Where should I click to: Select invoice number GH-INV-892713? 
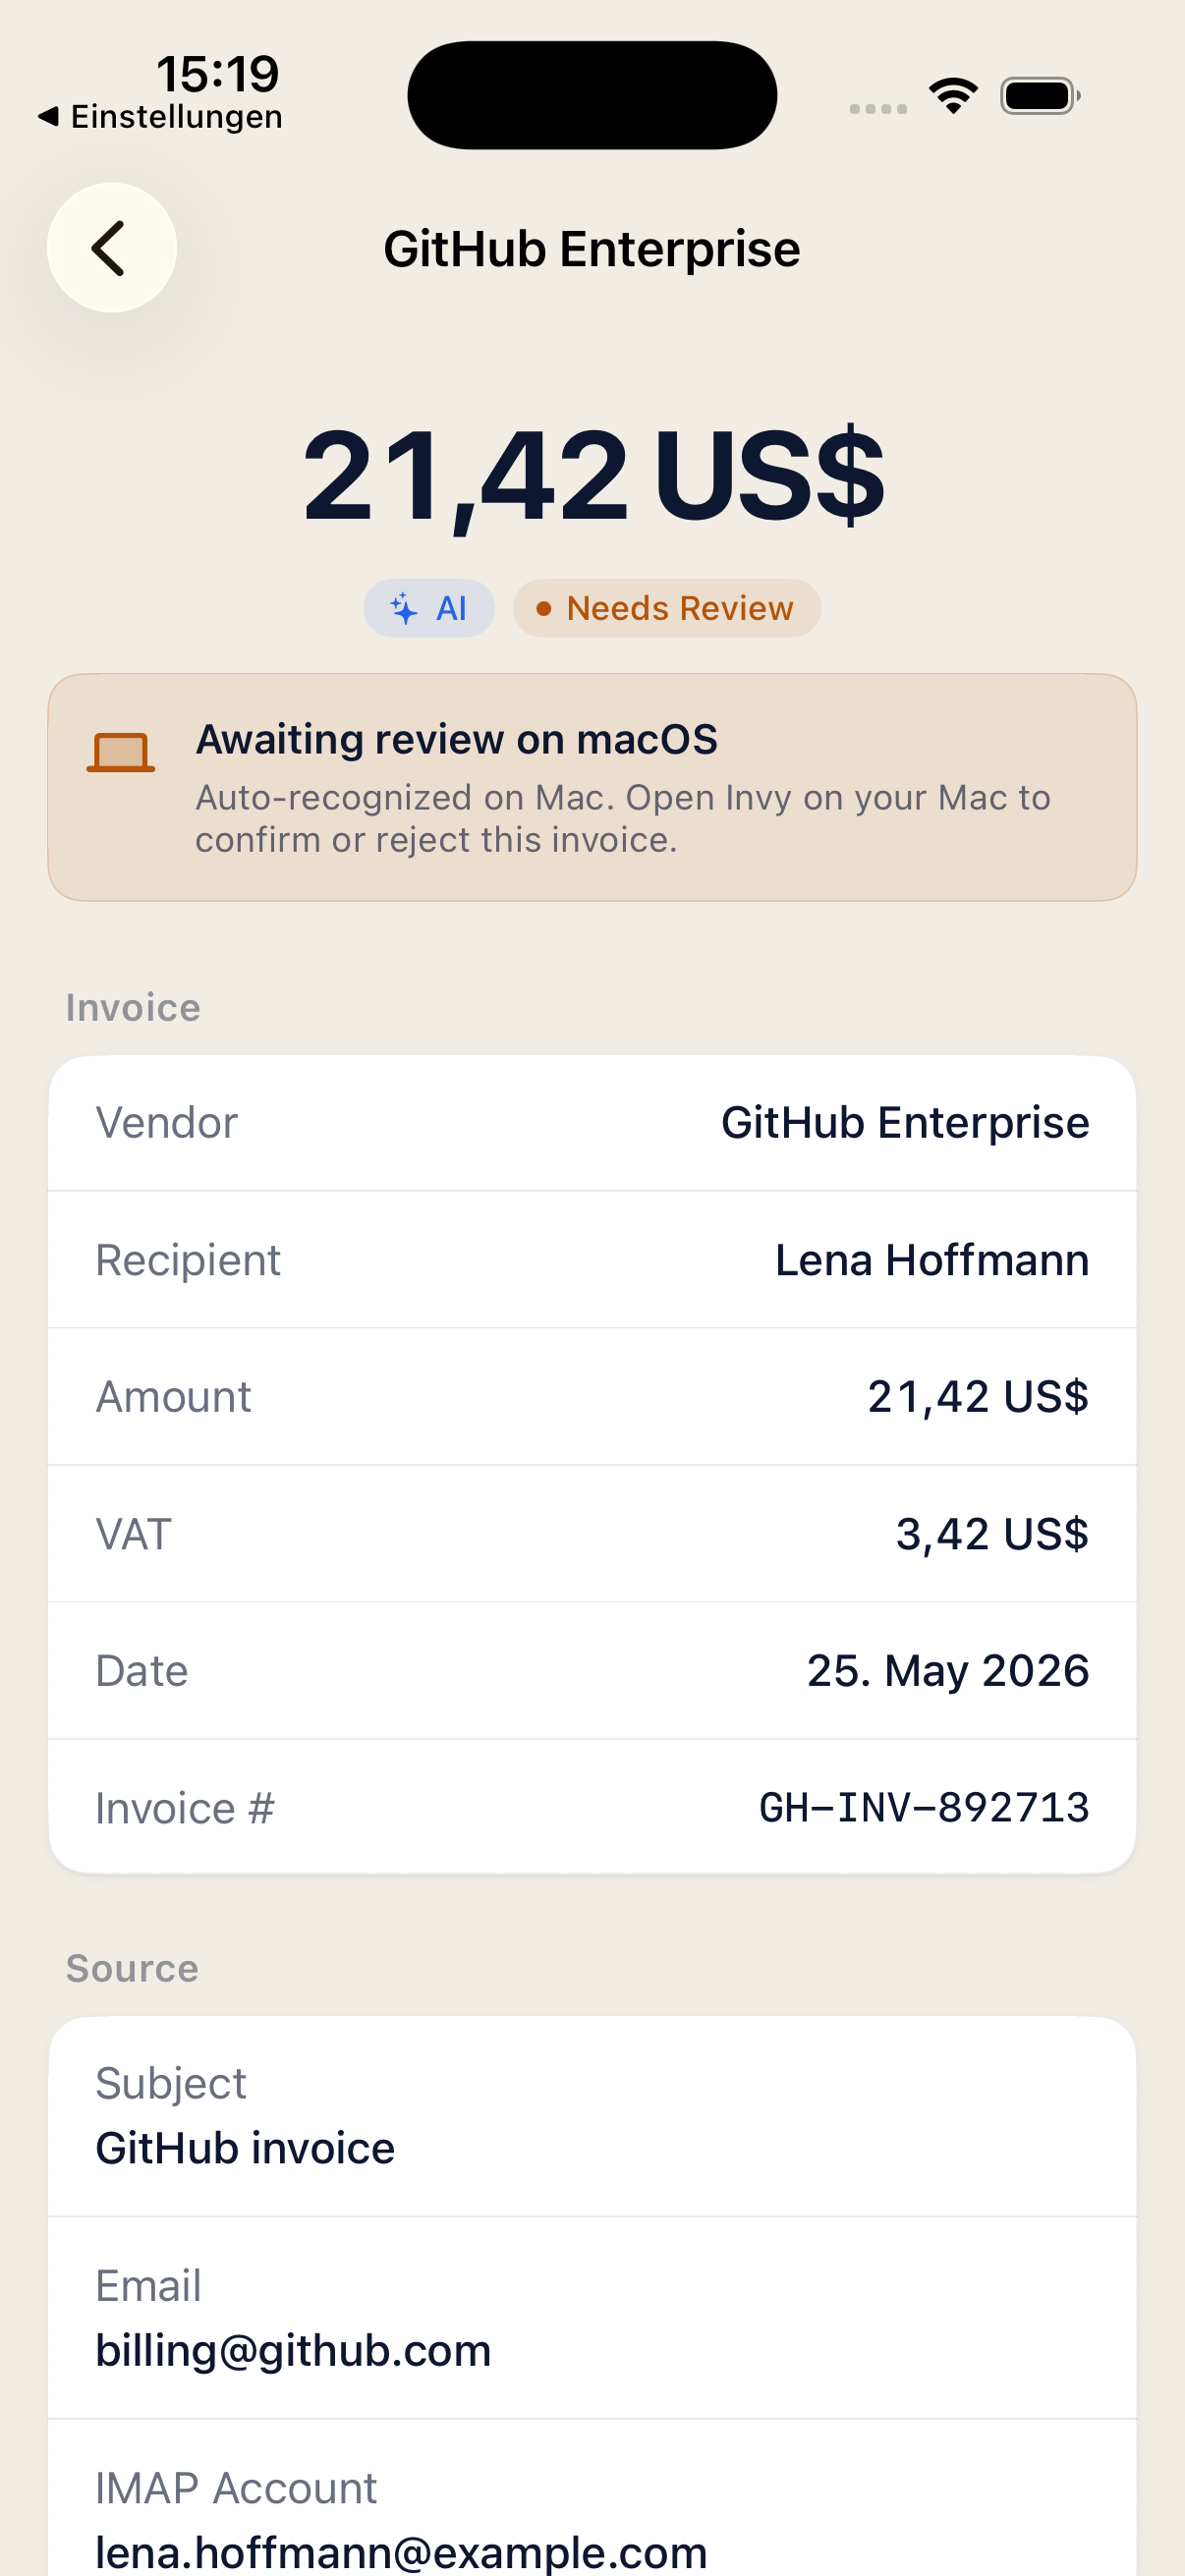click(x=924, y=1808)
